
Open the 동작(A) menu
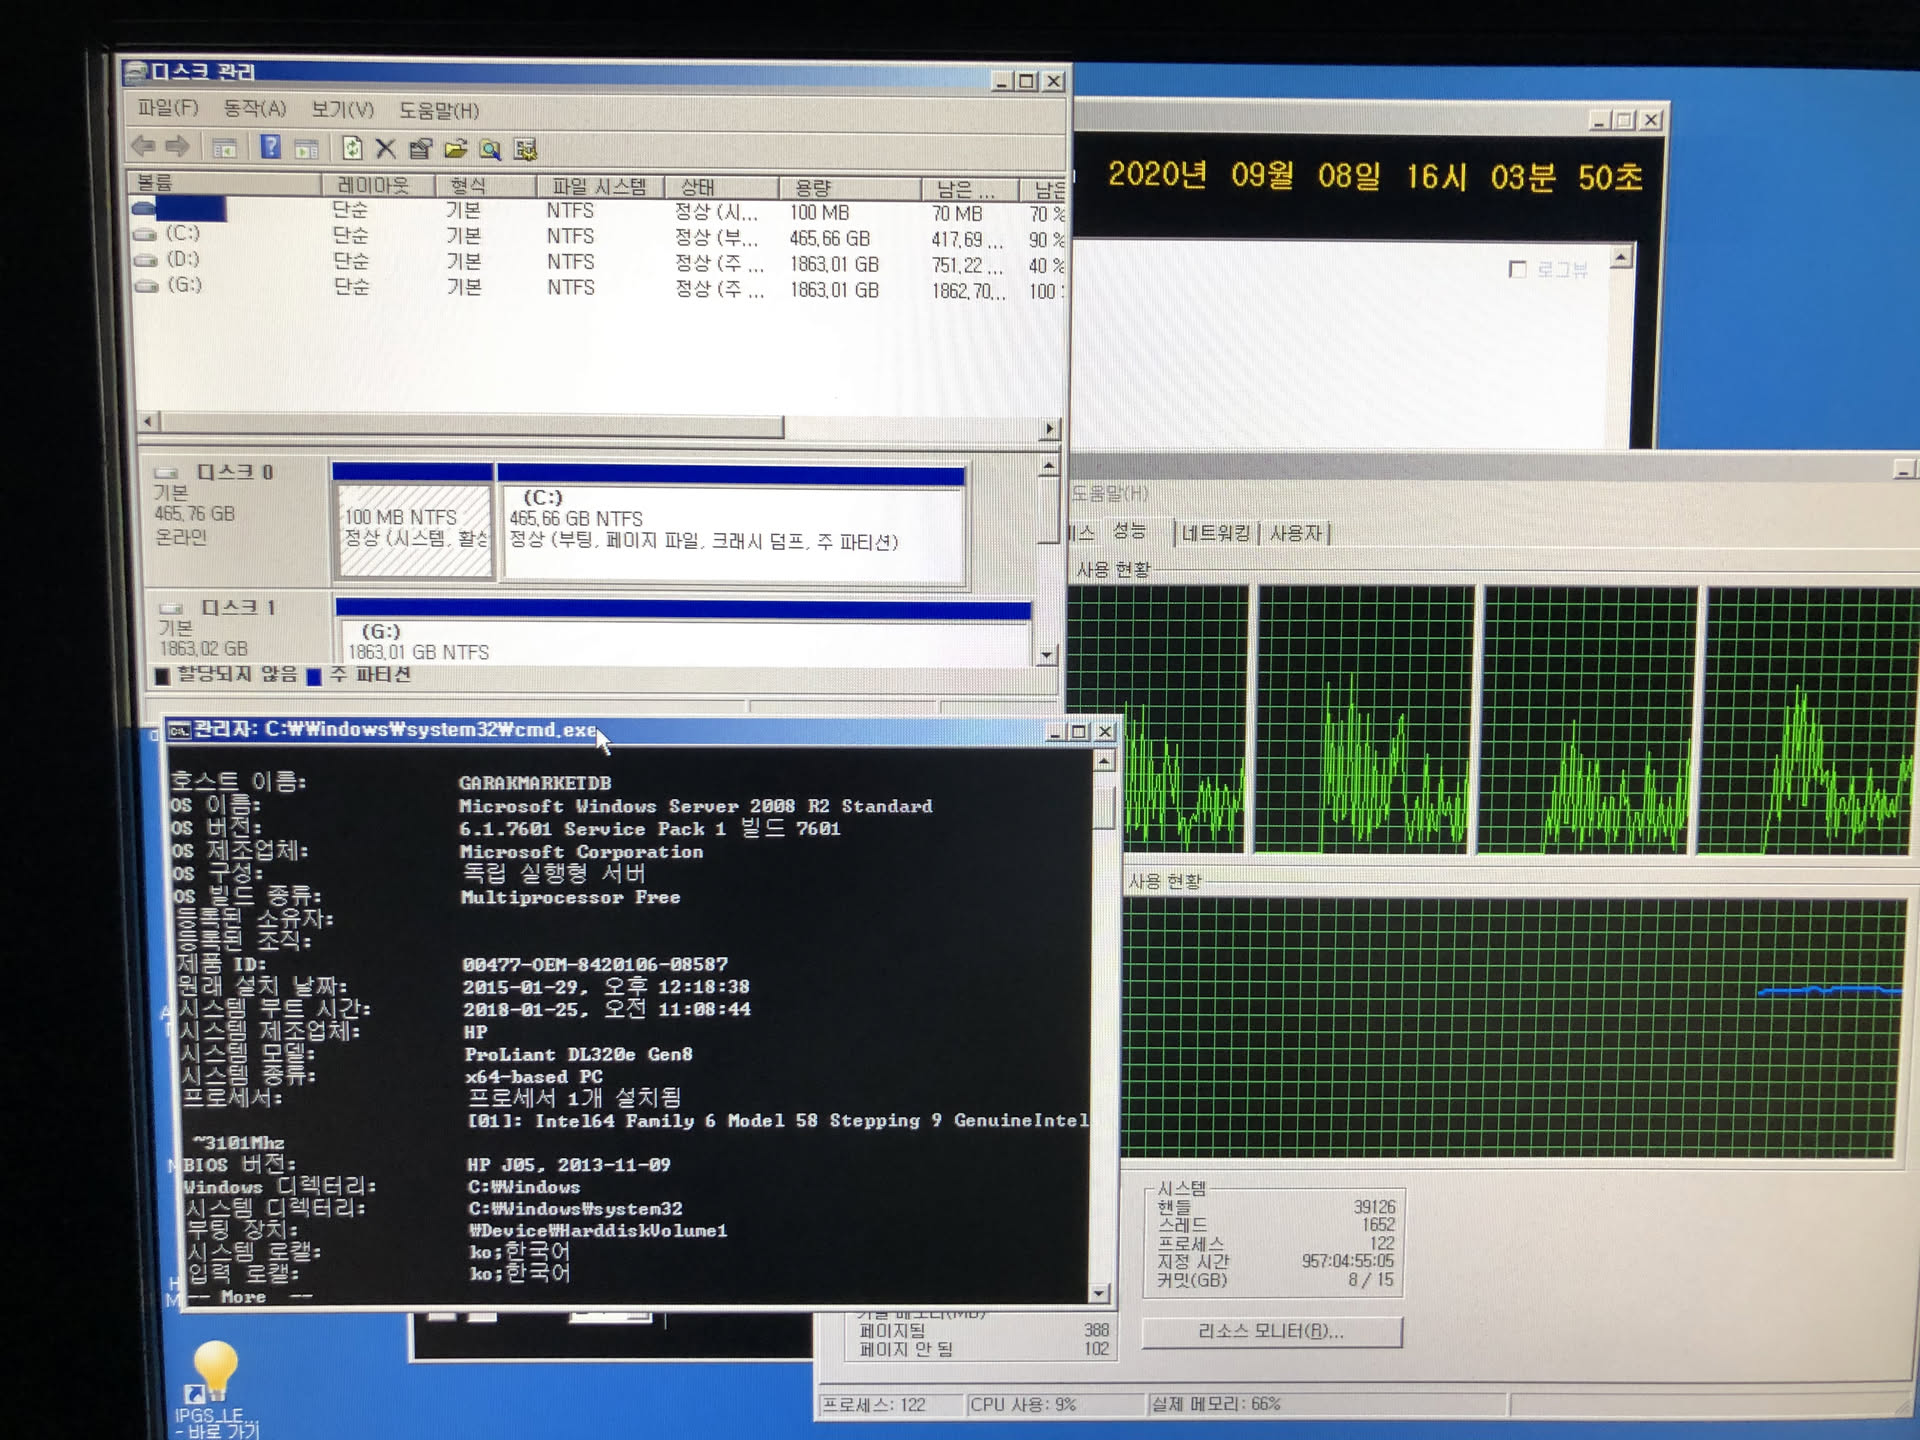pos(254,109)
